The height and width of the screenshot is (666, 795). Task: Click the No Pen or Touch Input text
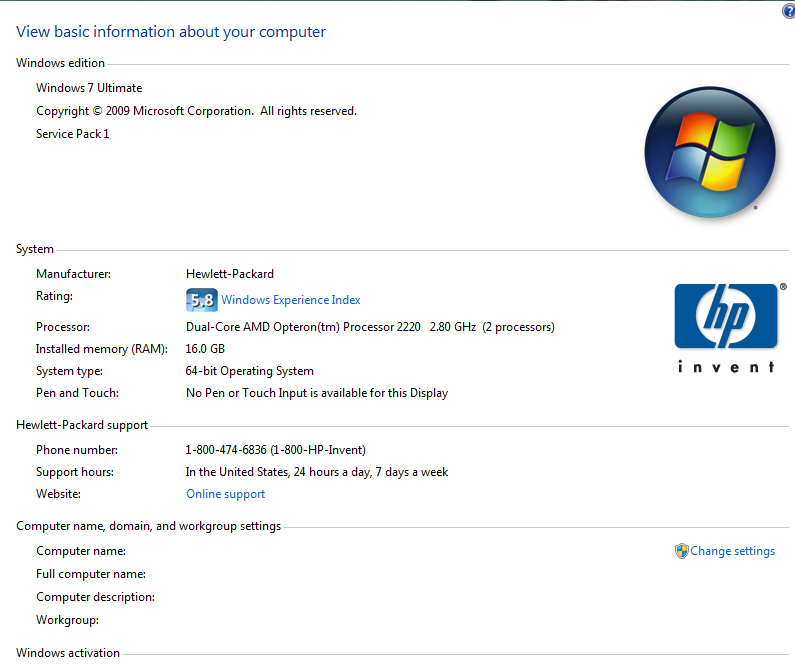(x=317, y=393)
